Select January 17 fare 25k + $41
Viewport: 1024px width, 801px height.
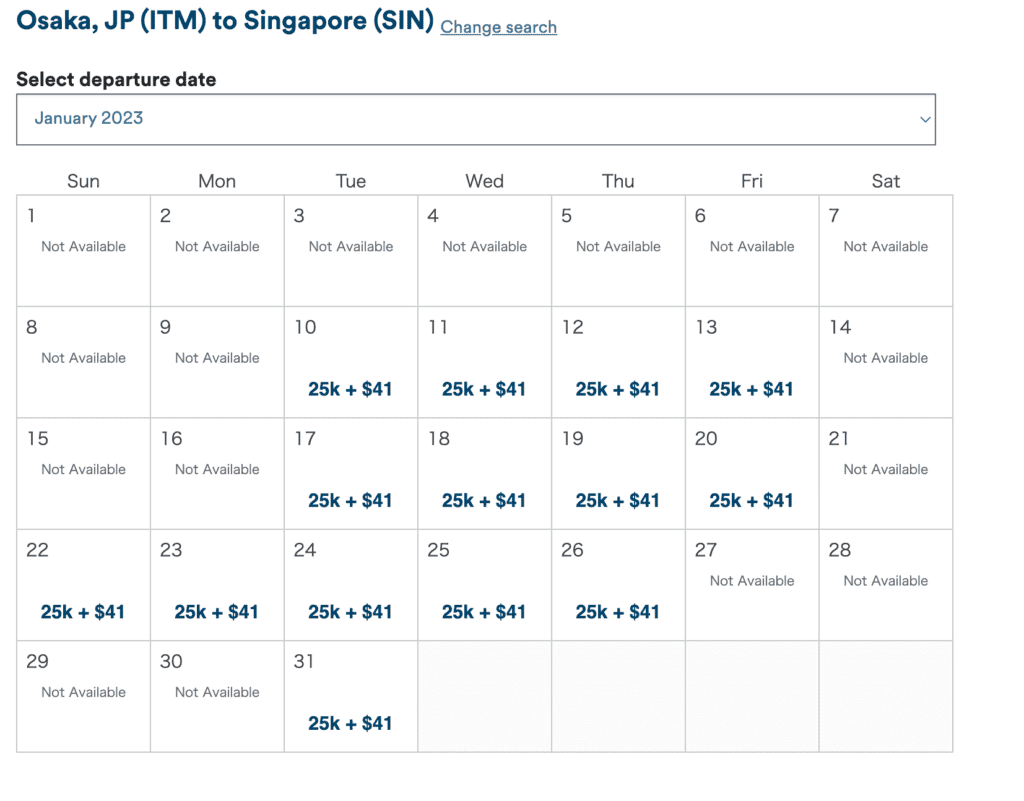tap(350, 500)
